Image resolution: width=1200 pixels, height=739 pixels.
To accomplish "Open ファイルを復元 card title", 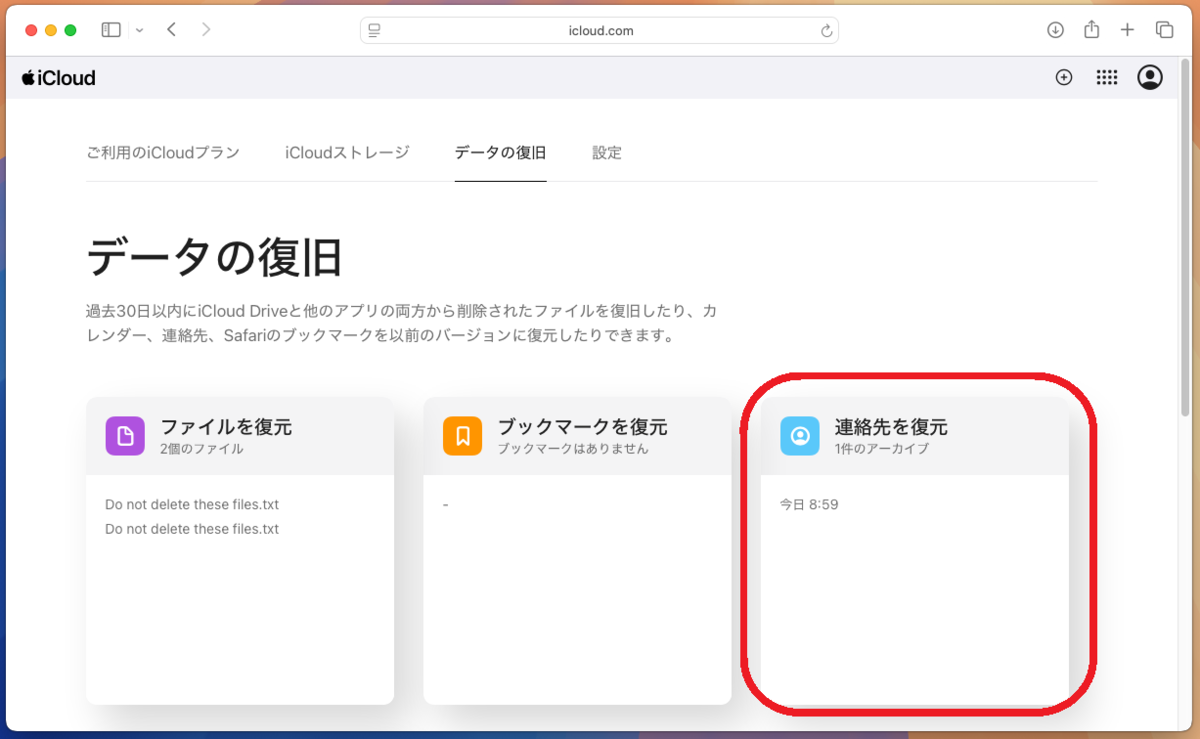I will pyautogui.click(x=226, y=427).
